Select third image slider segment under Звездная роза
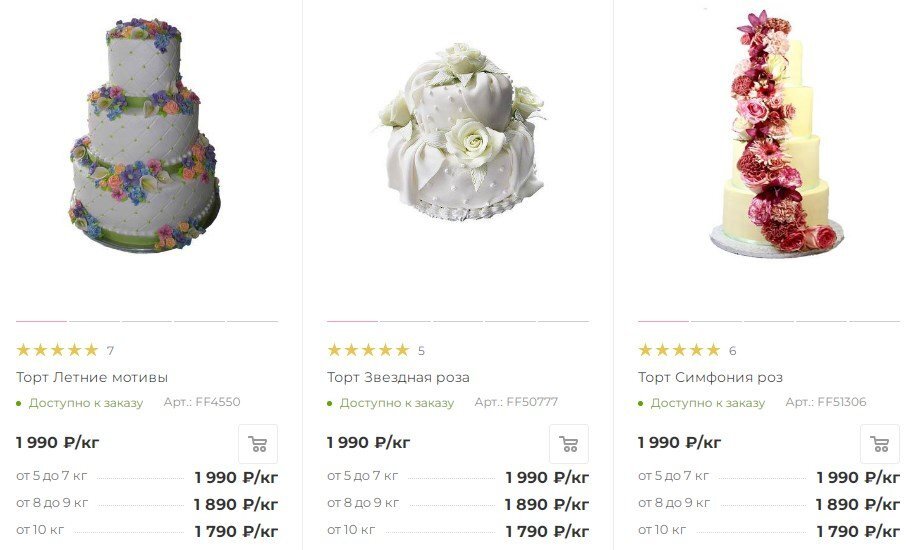 click(x=458, y=322)
